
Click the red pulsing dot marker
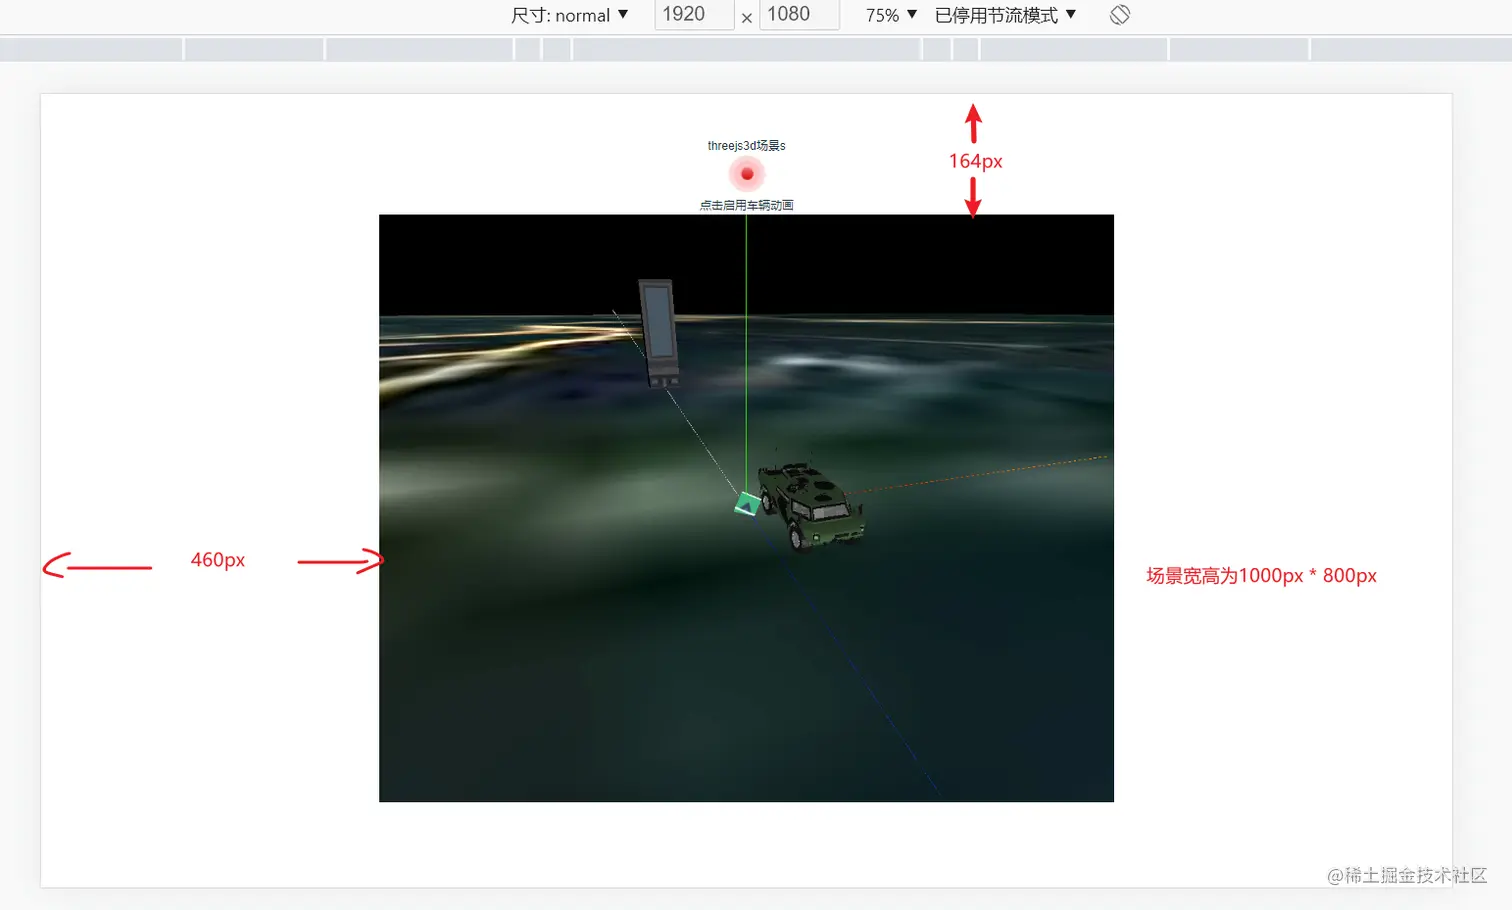(x=747, y=174)
